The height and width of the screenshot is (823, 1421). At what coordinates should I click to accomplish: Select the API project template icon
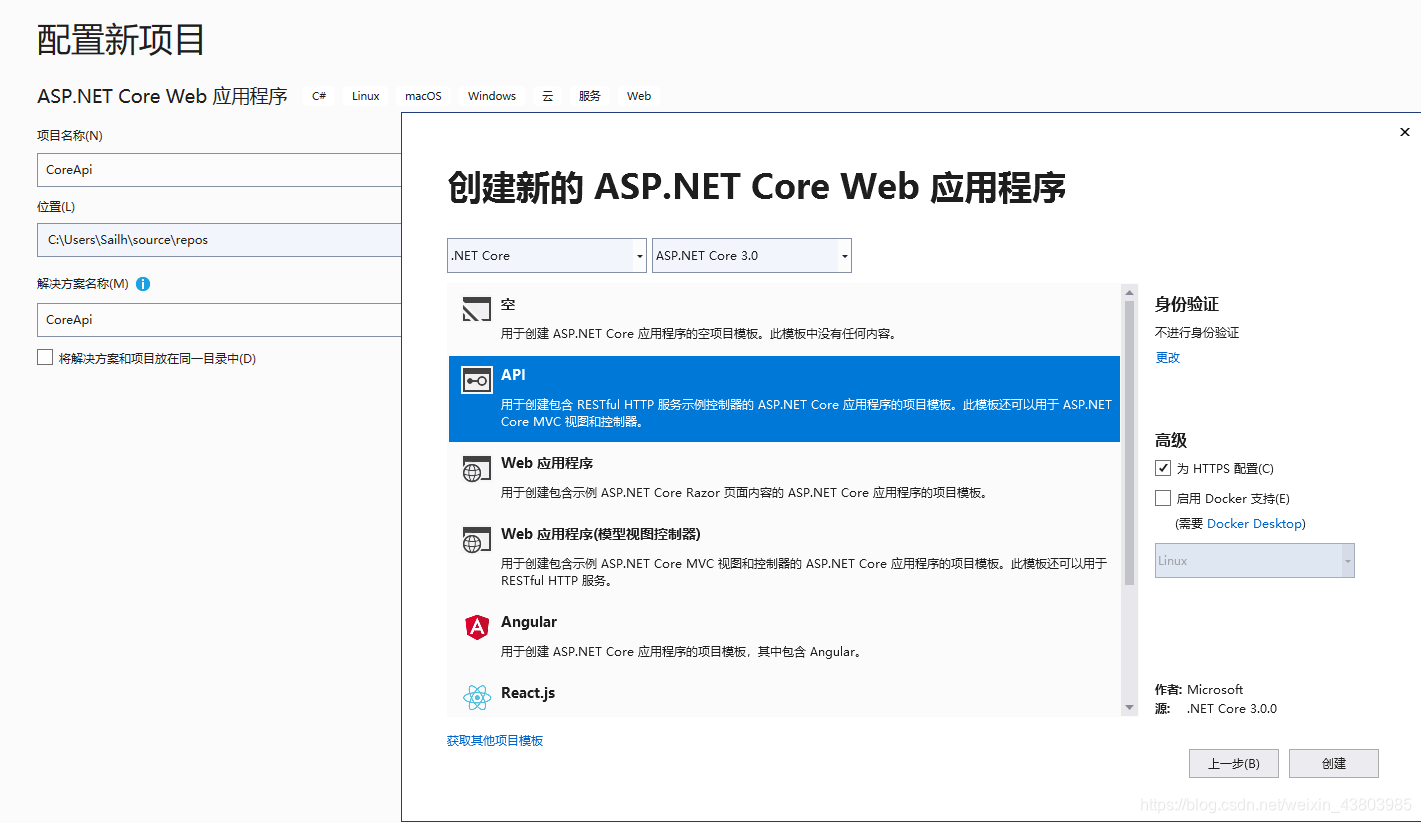(476, 380)
